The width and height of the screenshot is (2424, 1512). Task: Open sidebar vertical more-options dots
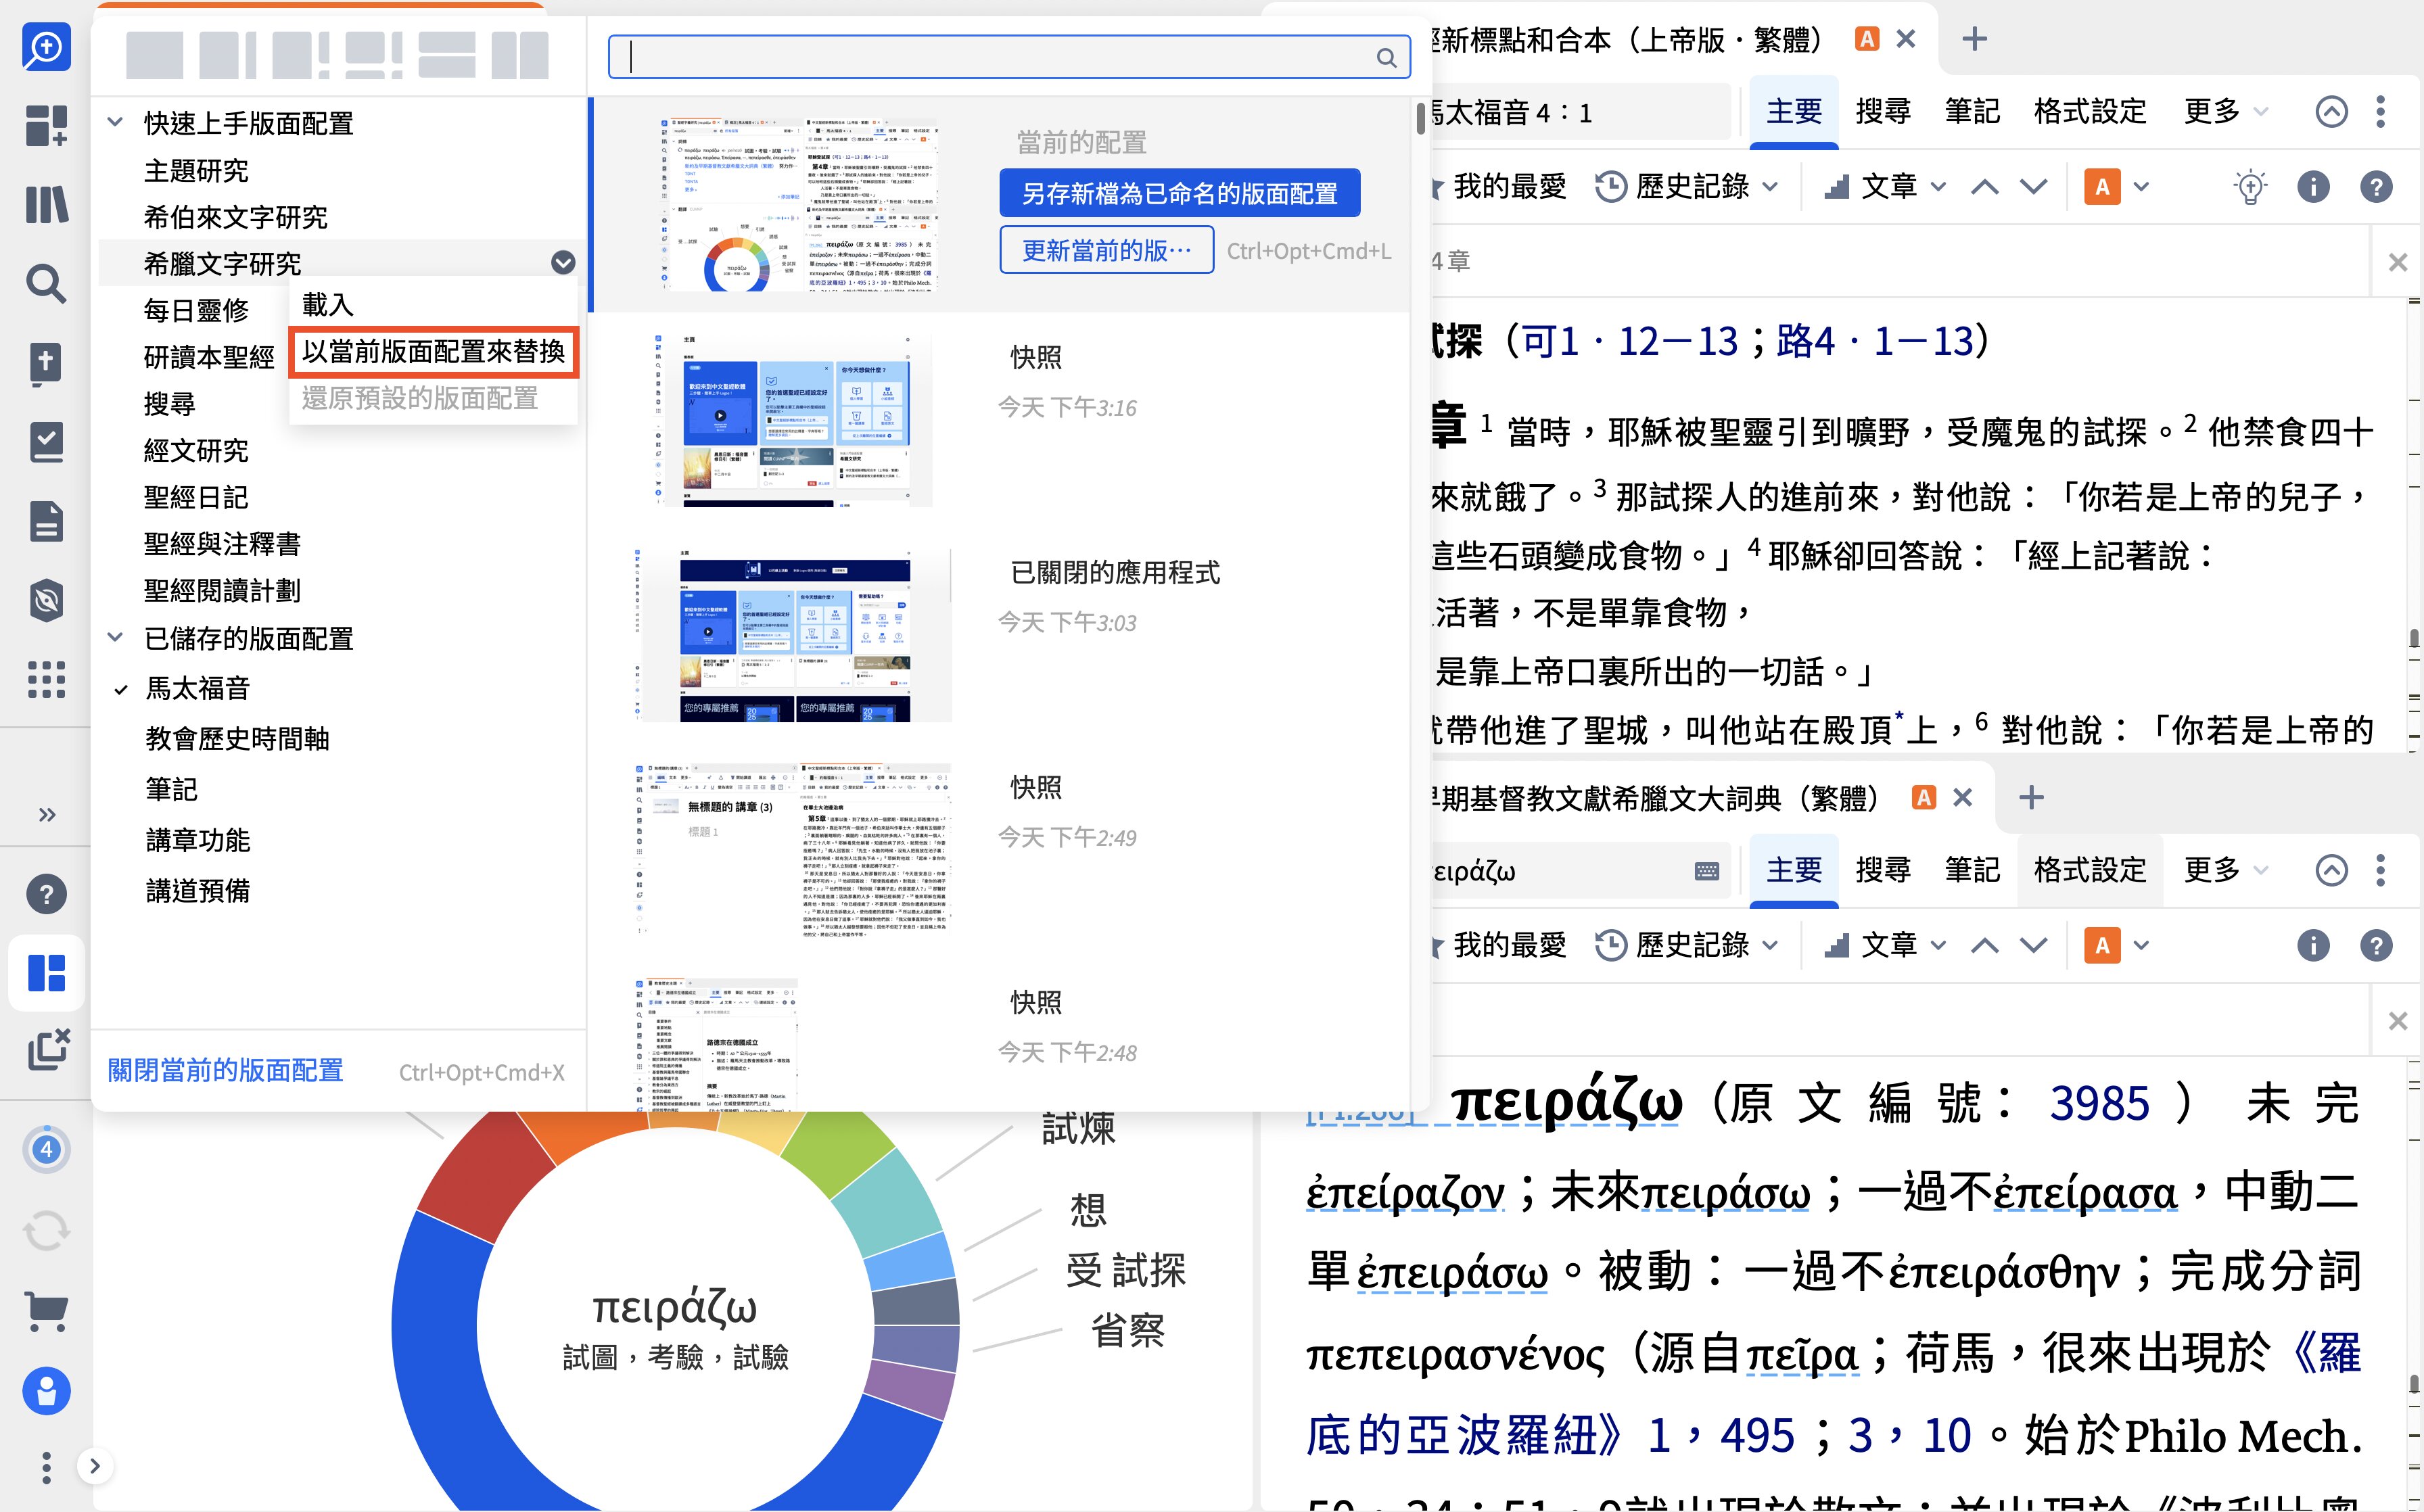click(46, 1467)
